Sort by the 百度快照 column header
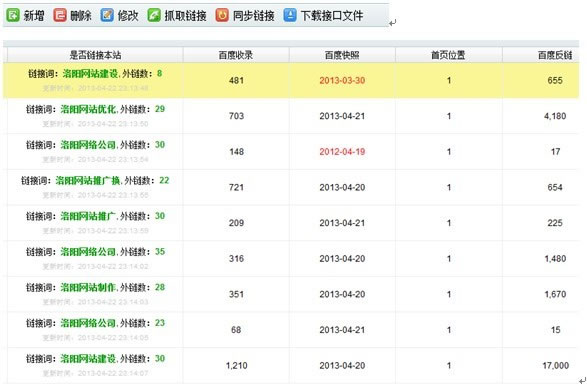 tap(342, 55)
